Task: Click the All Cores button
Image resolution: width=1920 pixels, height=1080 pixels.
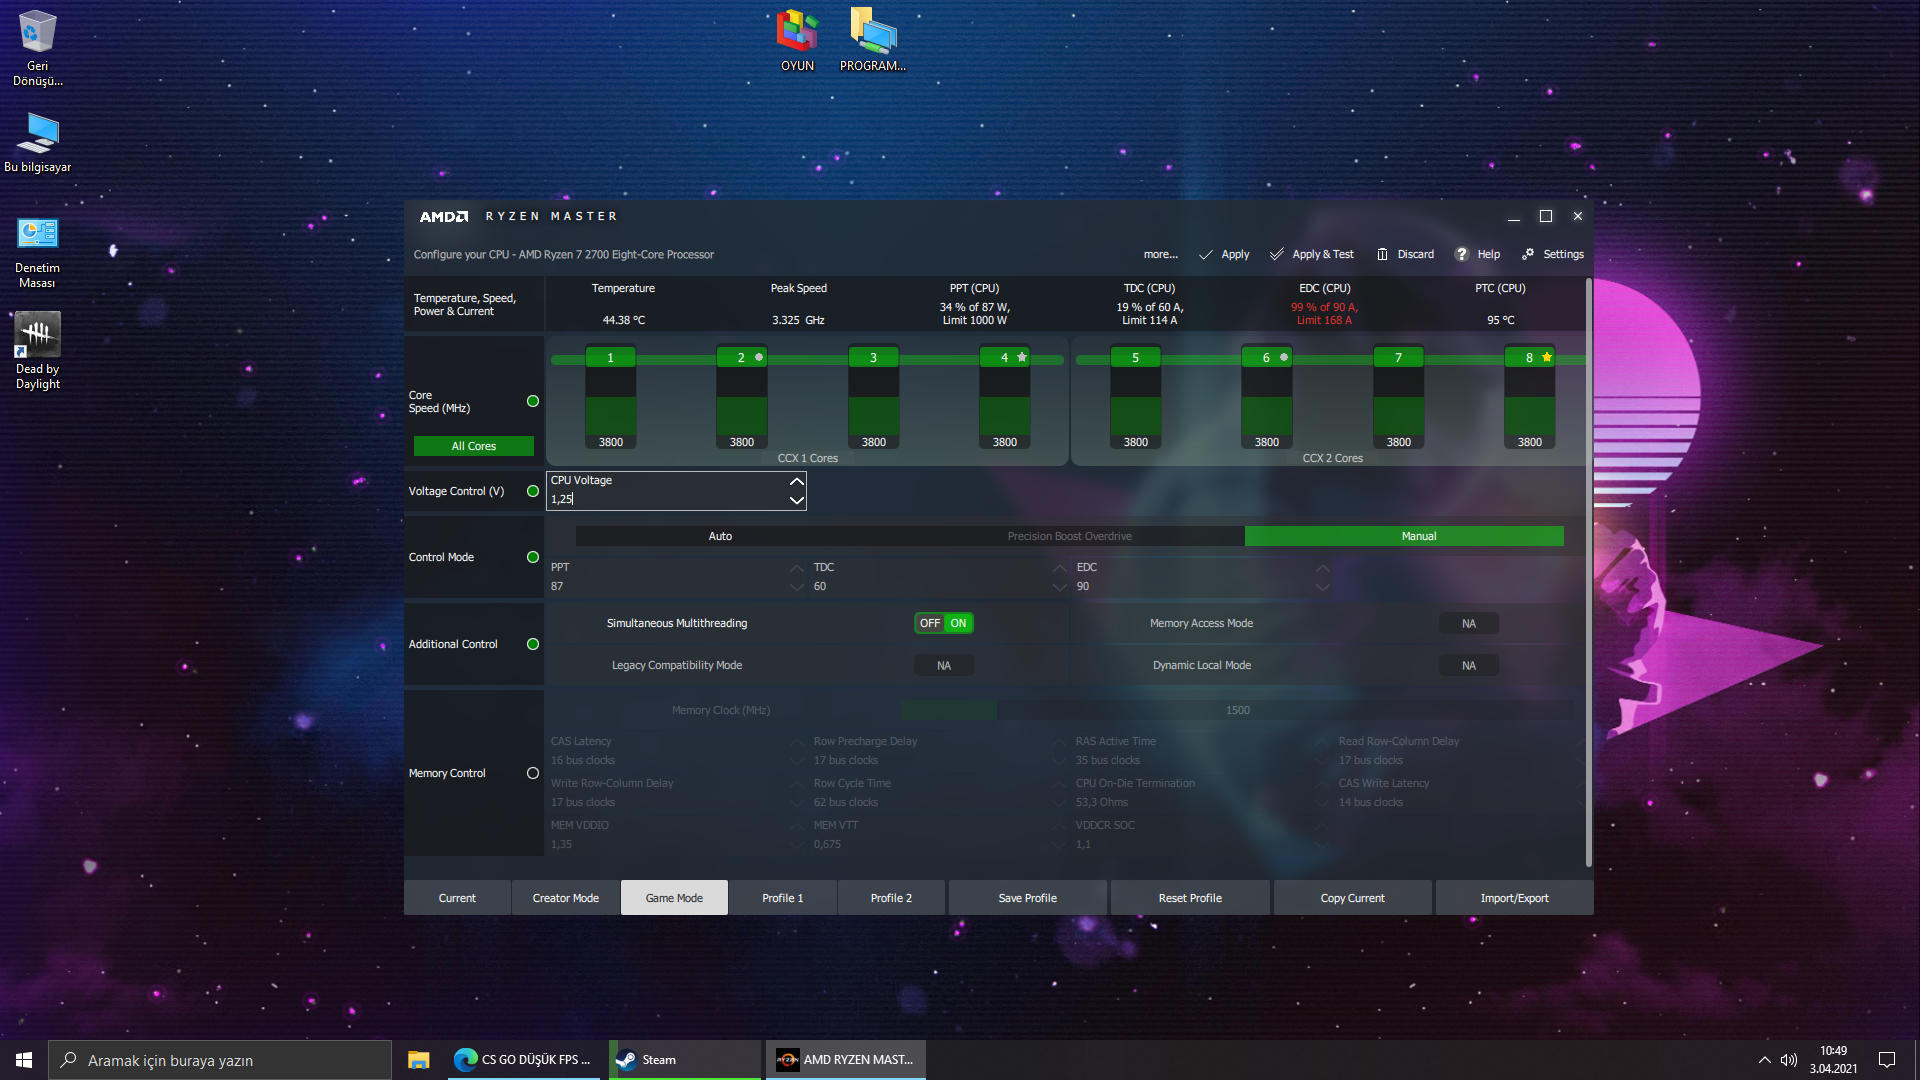Action: coord(473,446)
